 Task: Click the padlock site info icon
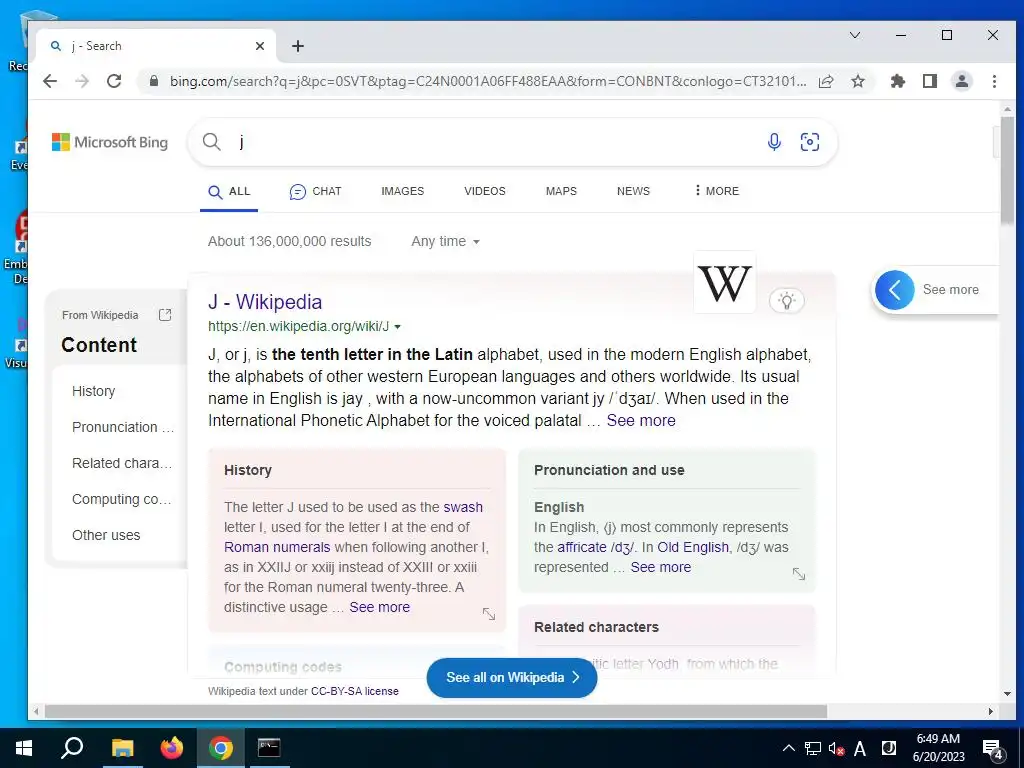point(154,81)
